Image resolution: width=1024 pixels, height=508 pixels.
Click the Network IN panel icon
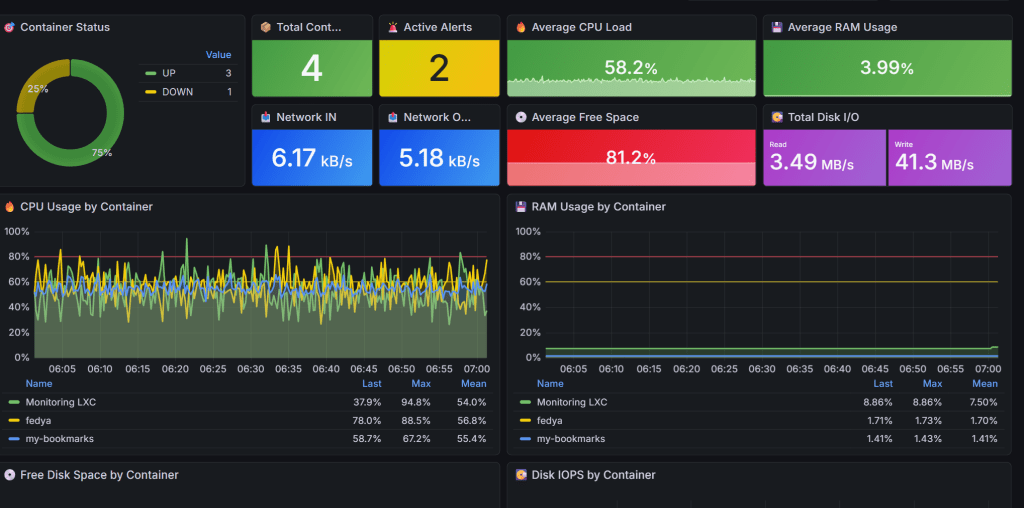pos(265,117)
